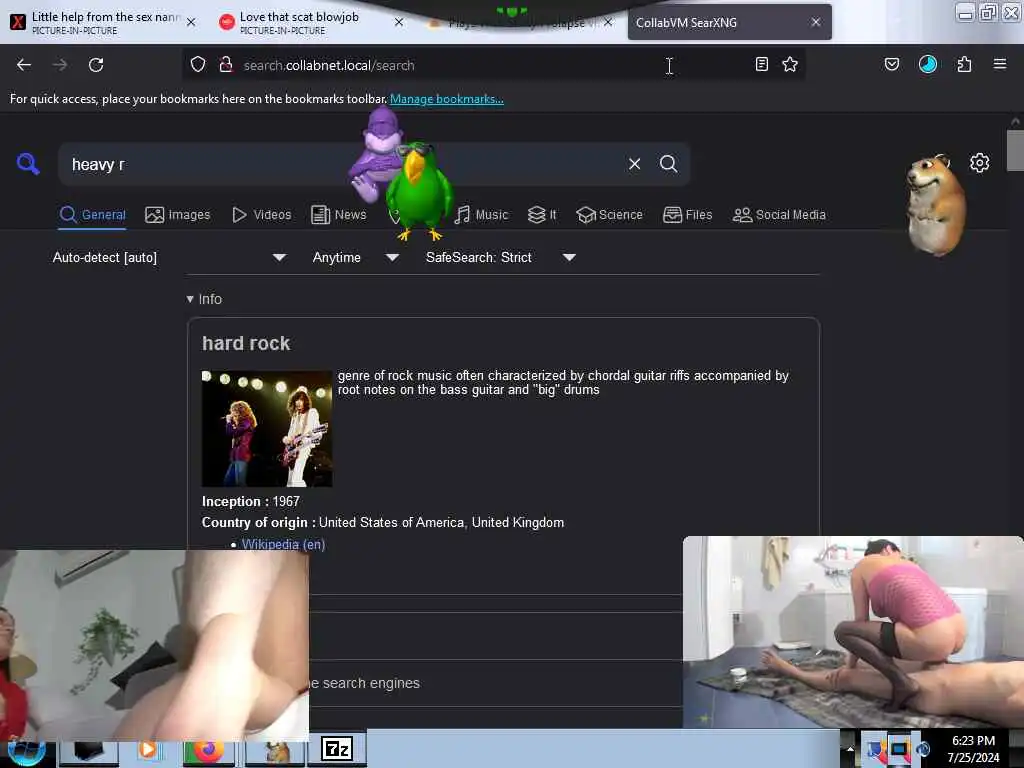Screen dimensions: 1024x768
Task: Open the extensions puzzle icon
Action: 964,64
